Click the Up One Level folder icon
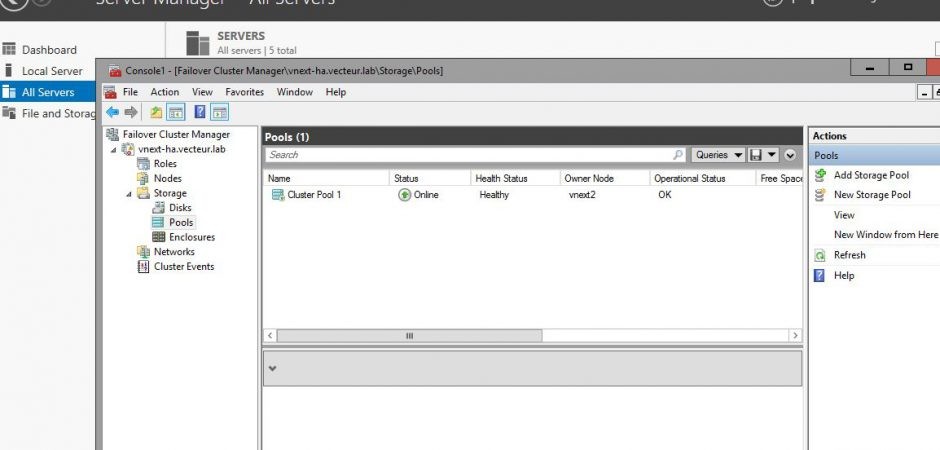The width and height of the screenshot is (940, 450). click(x=157, y=112)
